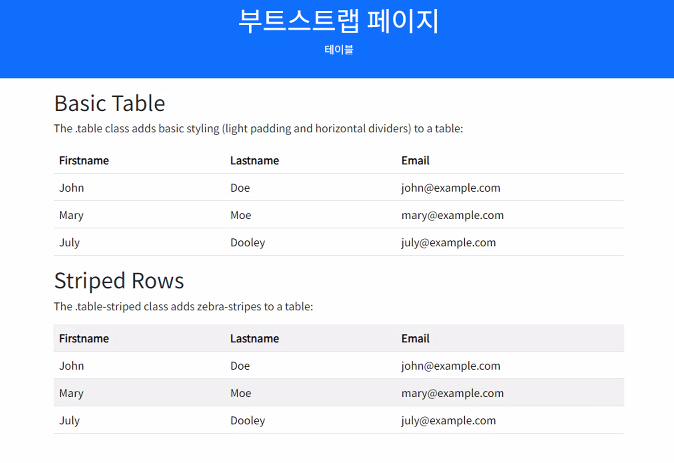
Task: Click Lastname header in Basic Table
Action: coord(254,160)
